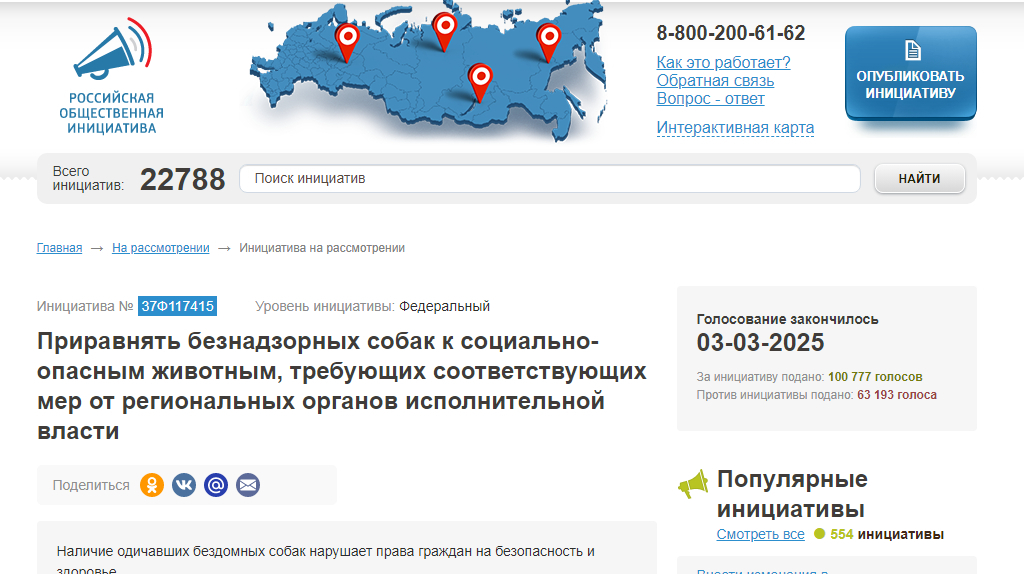
Task: Click the '63 193 голоса' votes-against count
Action: click(x=897, y=395)
